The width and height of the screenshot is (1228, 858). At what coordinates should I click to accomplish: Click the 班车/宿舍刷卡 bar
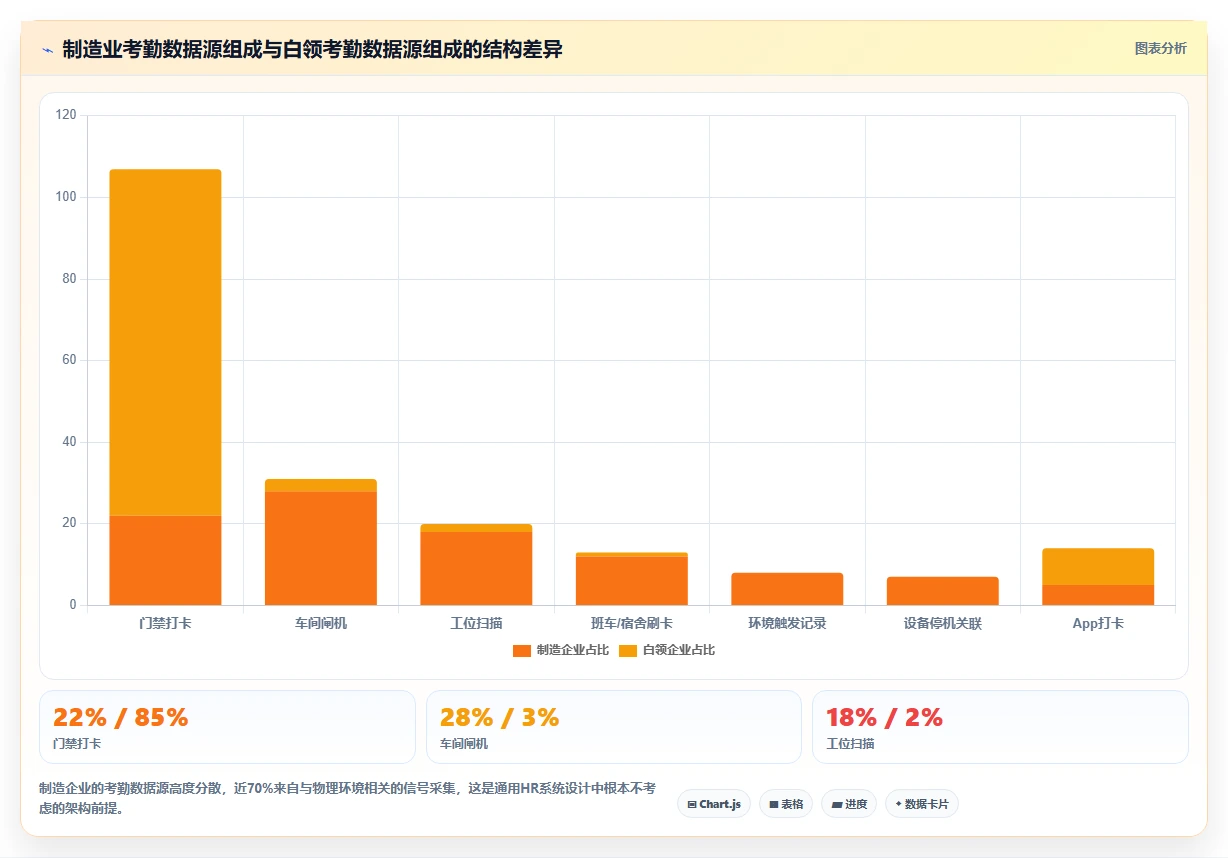(x=632, y=578)
